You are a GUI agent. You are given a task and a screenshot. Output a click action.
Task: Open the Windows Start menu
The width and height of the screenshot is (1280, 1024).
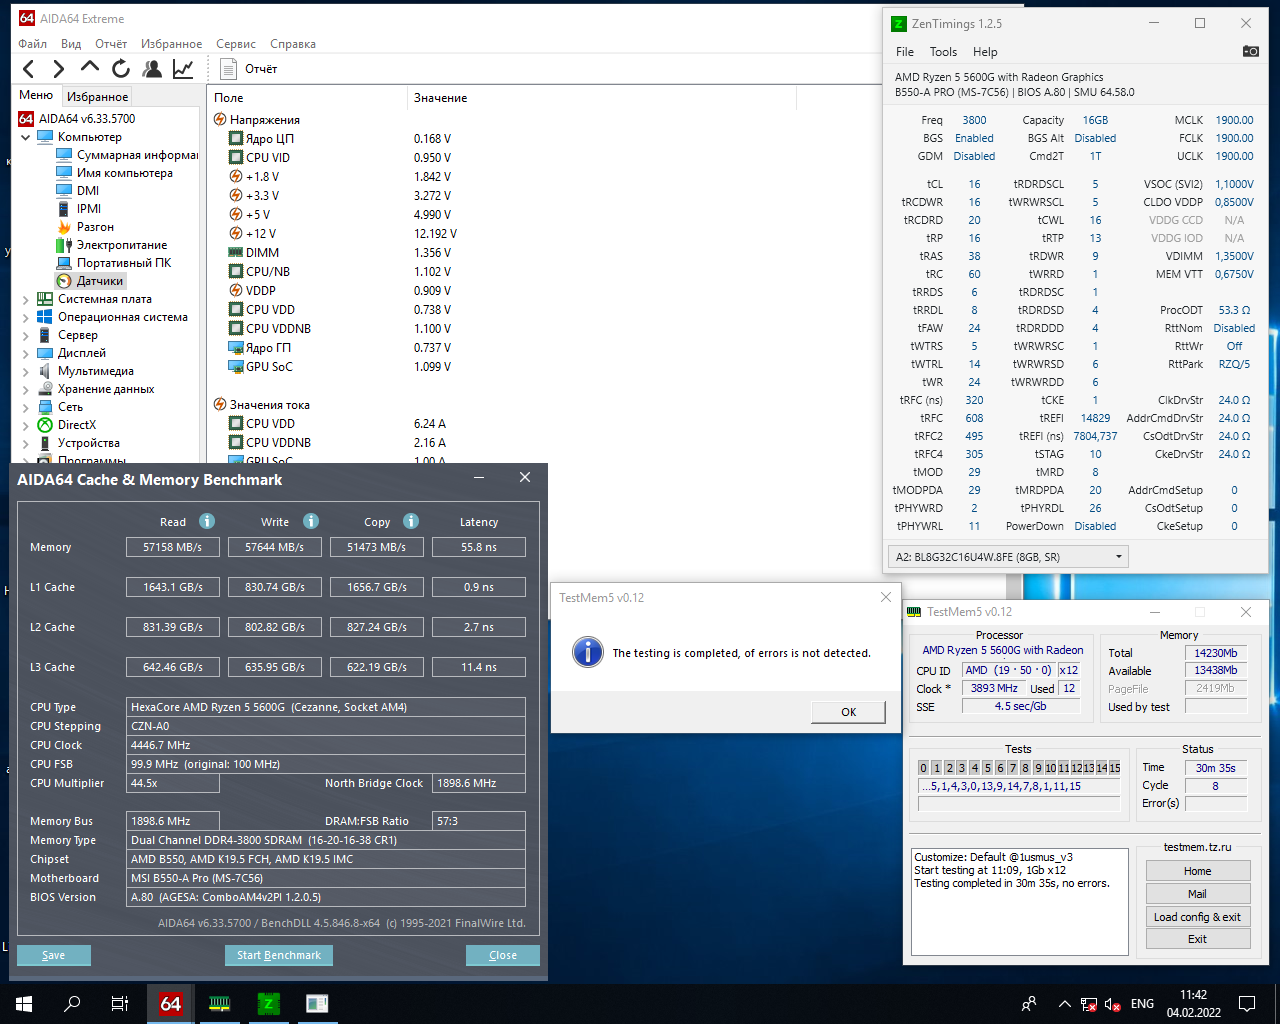[x=24, y=1004]
